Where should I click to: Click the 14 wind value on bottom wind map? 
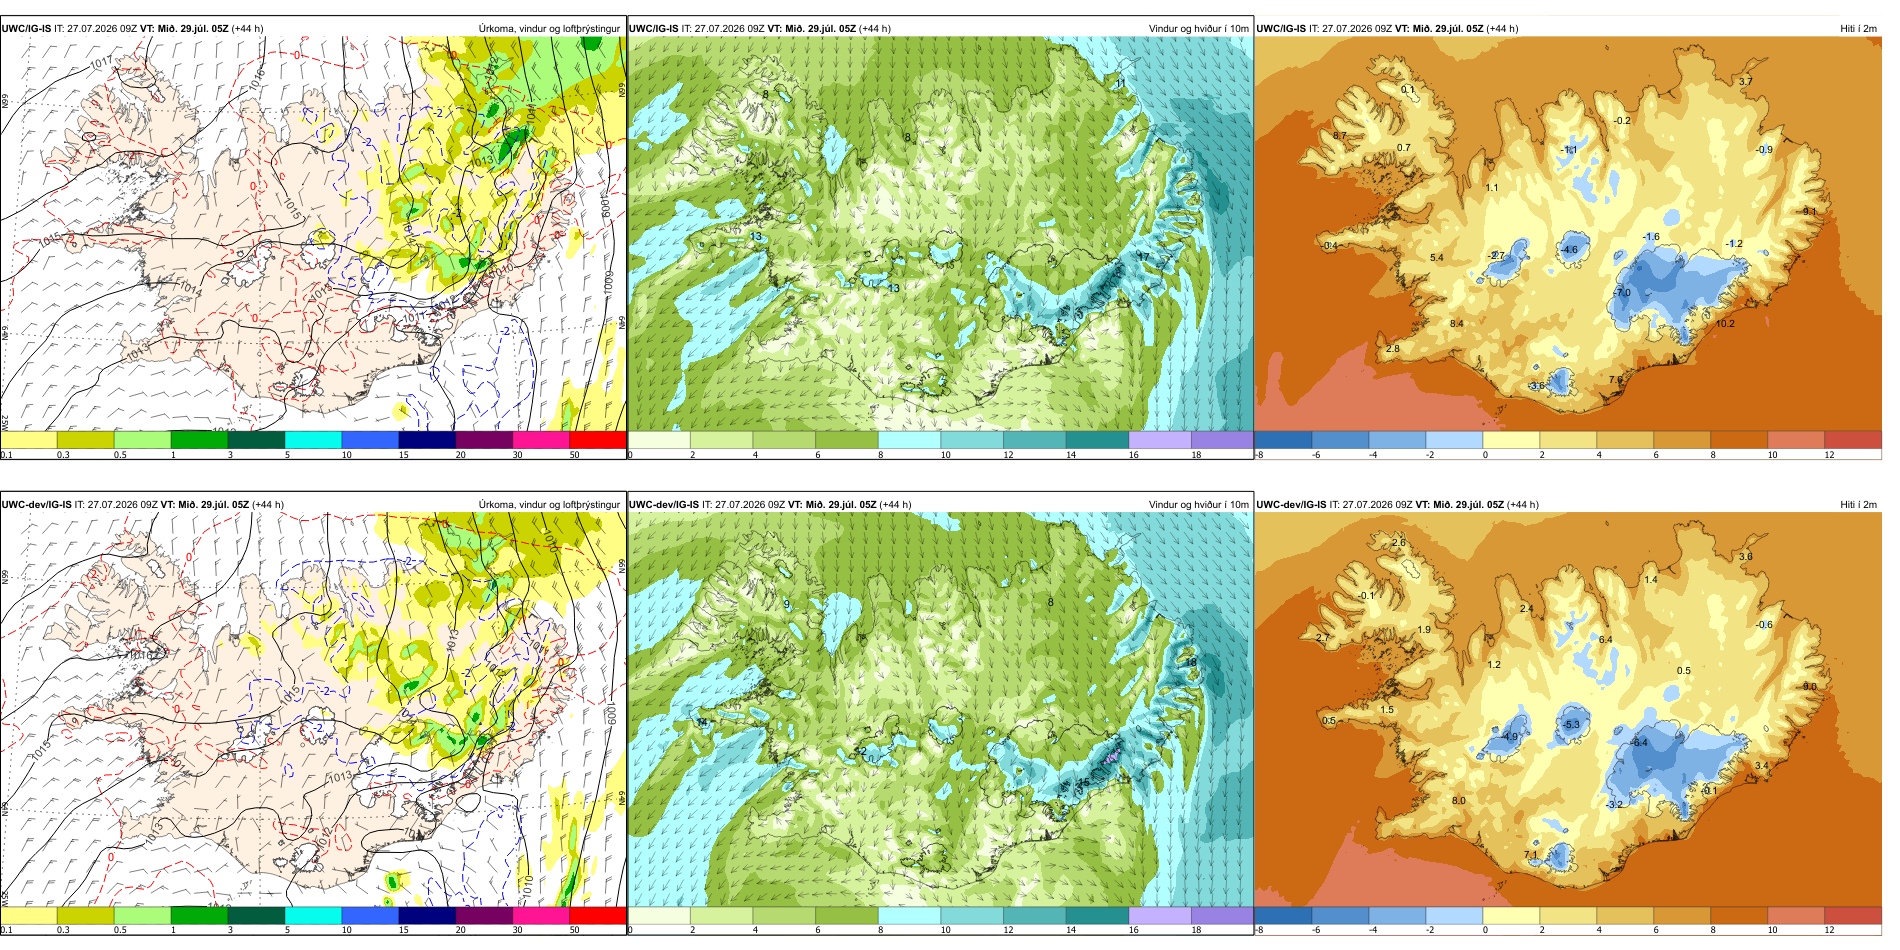(x=702, y=722)
